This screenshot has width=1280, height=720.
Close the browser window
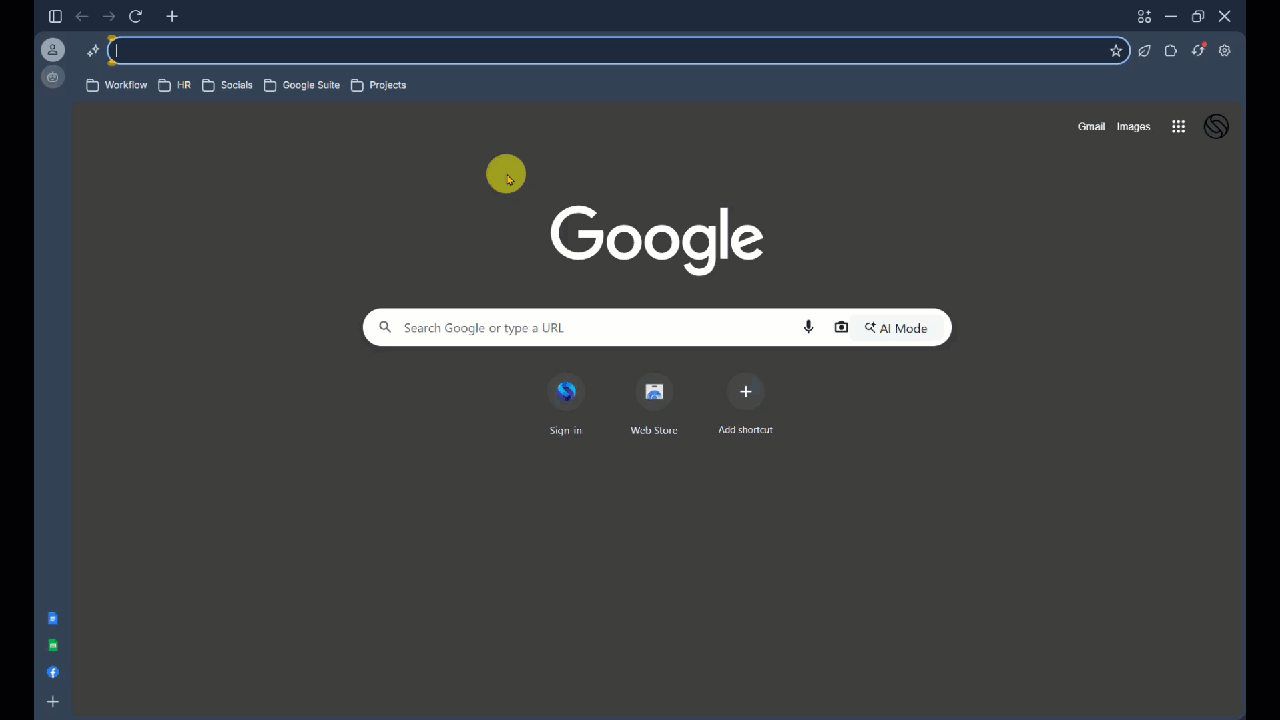pos(1225,16)
